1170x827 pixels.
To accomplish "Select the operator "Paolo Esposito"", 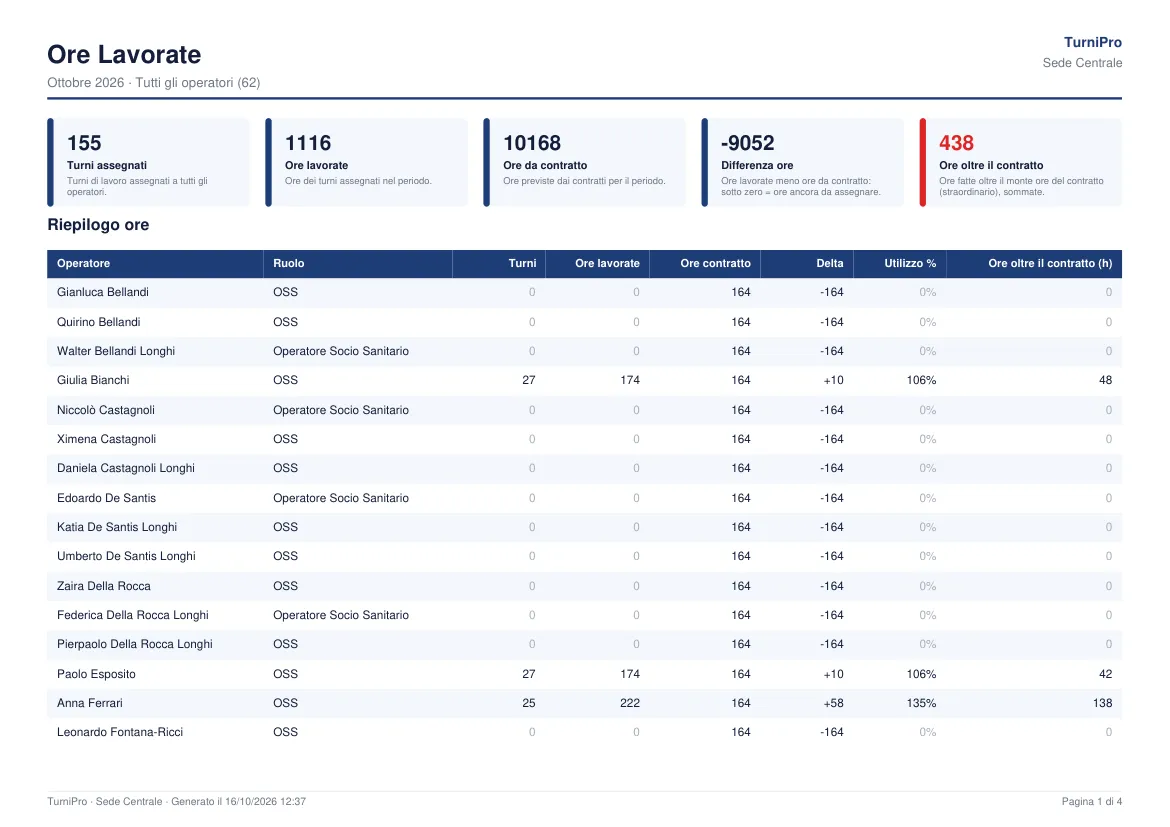I will (x=96, y=674).
